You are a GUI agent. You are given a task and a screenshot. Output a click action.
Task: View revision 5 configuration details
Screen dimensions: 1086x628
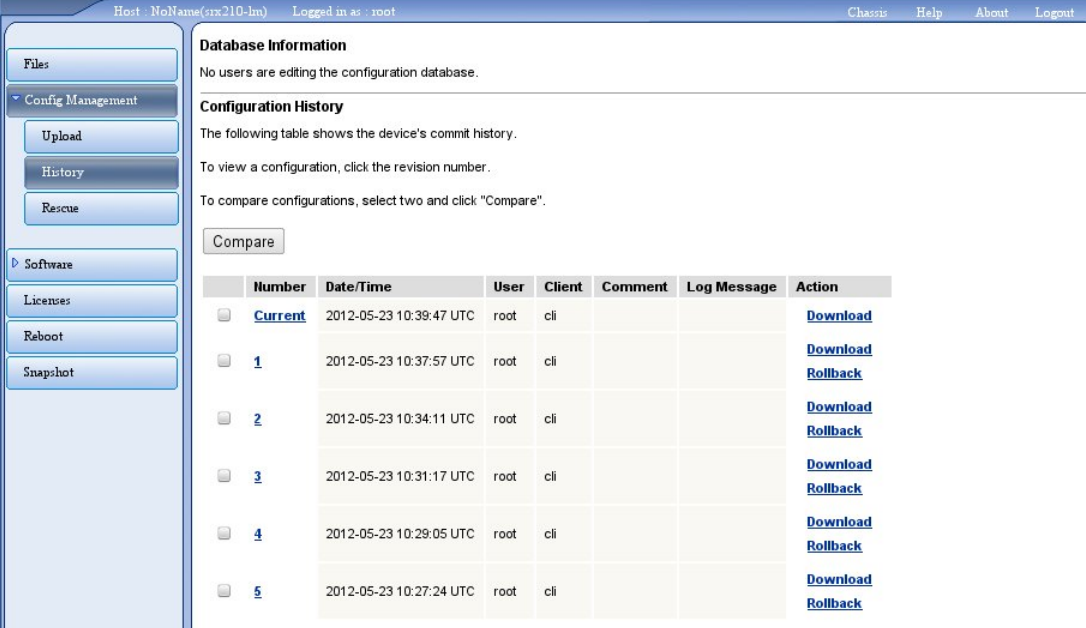coord(257,591)
